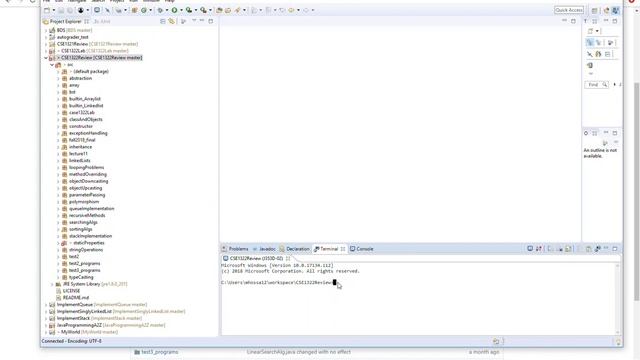Click the green Run button in toolbar

[174, 10]
